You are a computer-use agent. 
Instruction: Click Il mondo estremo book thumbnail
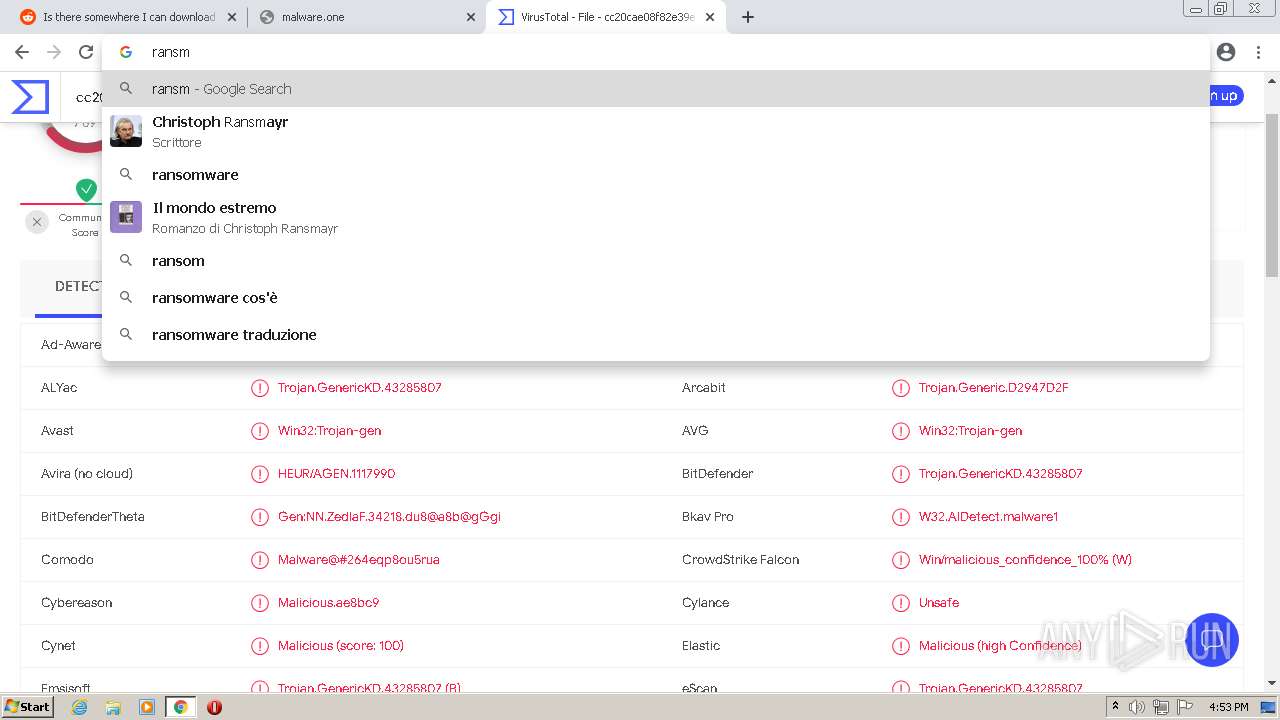[126, 217]
